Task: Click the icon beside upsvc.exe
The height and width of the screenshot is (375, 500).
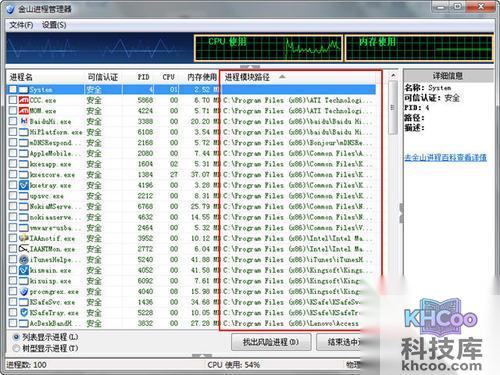Action: [24, 196]
